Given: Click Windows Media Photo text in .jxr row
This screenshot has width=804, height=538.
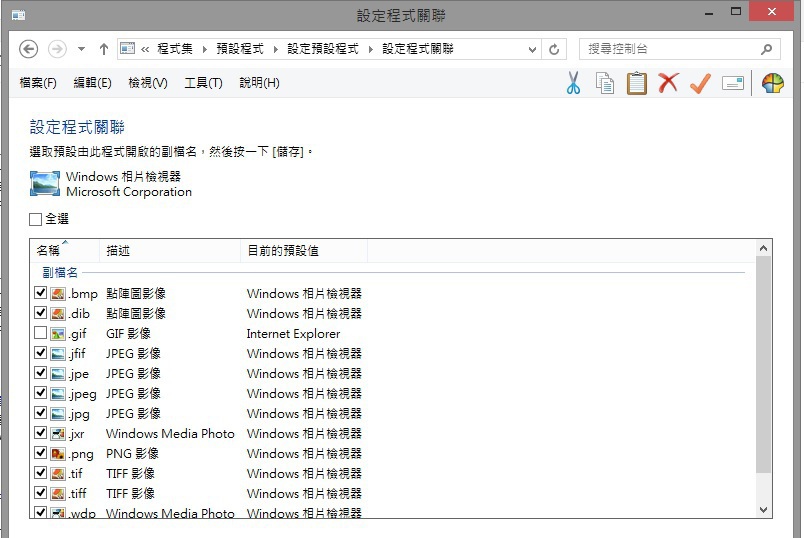Looking at the screenshot, I should coord(170,434).
